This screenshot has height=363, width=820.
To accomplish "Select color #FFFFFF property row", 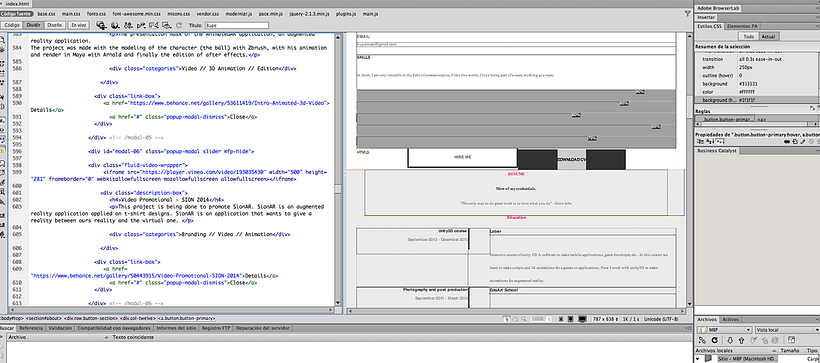I will (x=757, y=92).
